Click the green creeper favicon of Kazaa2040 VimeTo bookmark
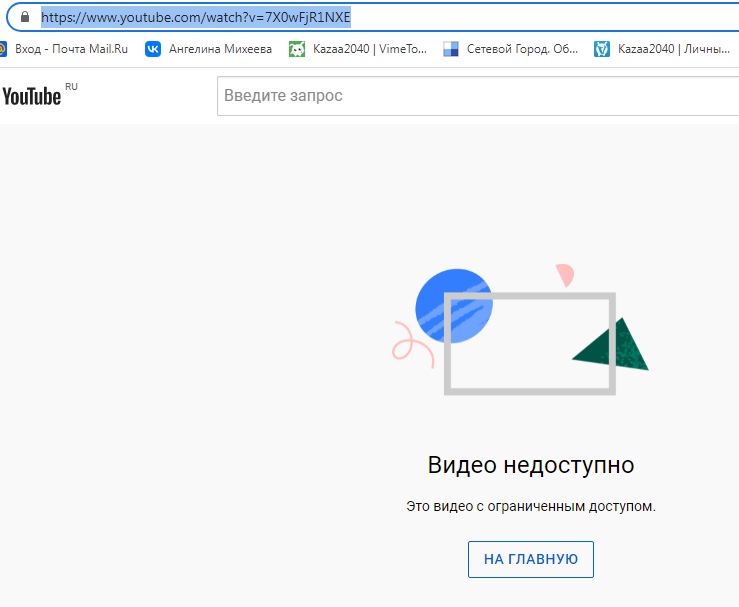The height and width of the screenshot is (607, 739). pos(297,49)
